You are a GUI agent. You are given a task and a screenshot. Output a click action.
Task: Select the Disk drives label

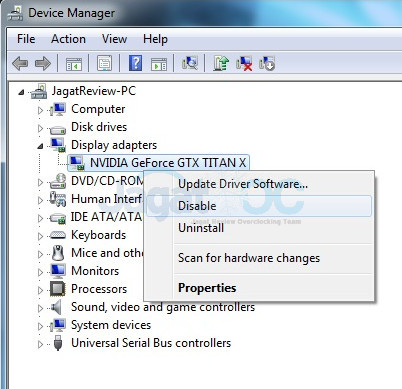click(99, 127)
